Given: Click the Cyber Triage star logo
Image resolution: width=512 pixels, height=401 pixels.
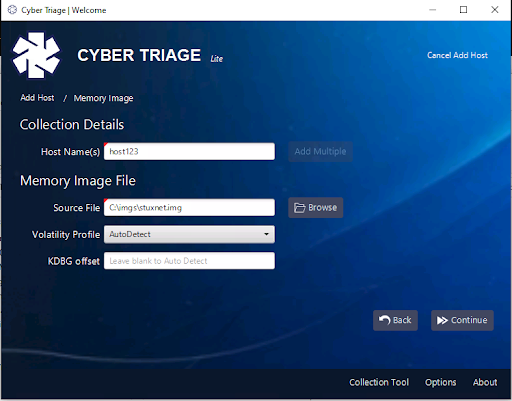Looking at the screenshot, I should coord(36,55).
